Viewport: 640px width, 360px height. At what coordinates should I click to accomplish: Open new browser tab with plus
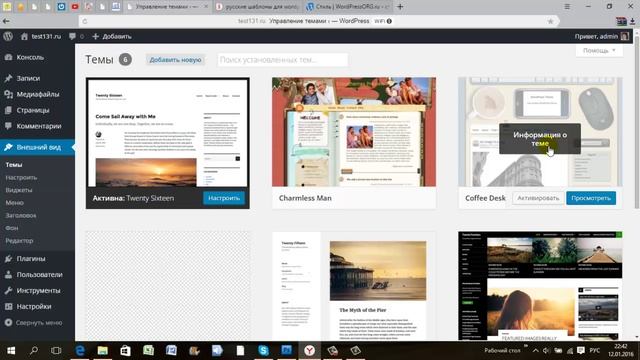400,7
